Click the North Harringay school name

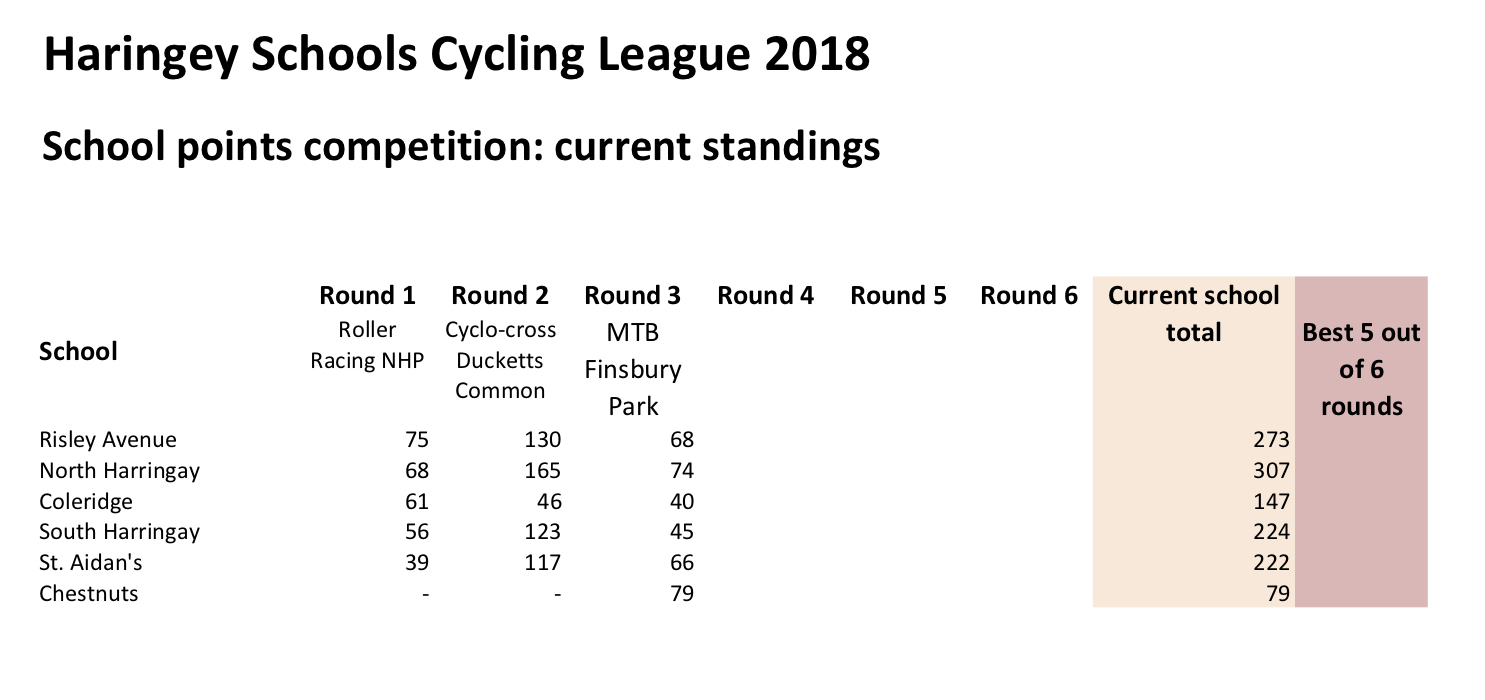(x=119, y=471)
